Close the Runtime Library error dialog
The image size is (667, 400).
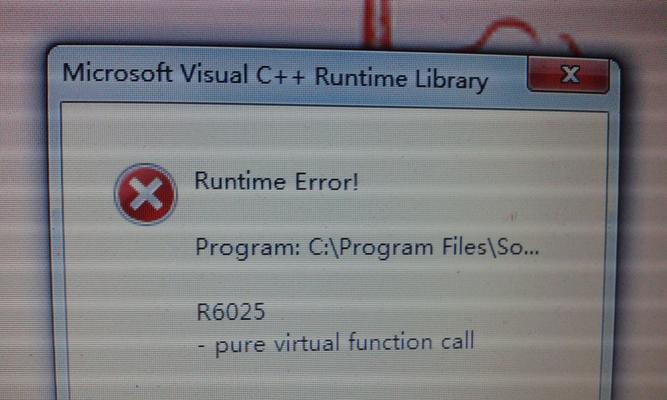(x=568, y=74)
